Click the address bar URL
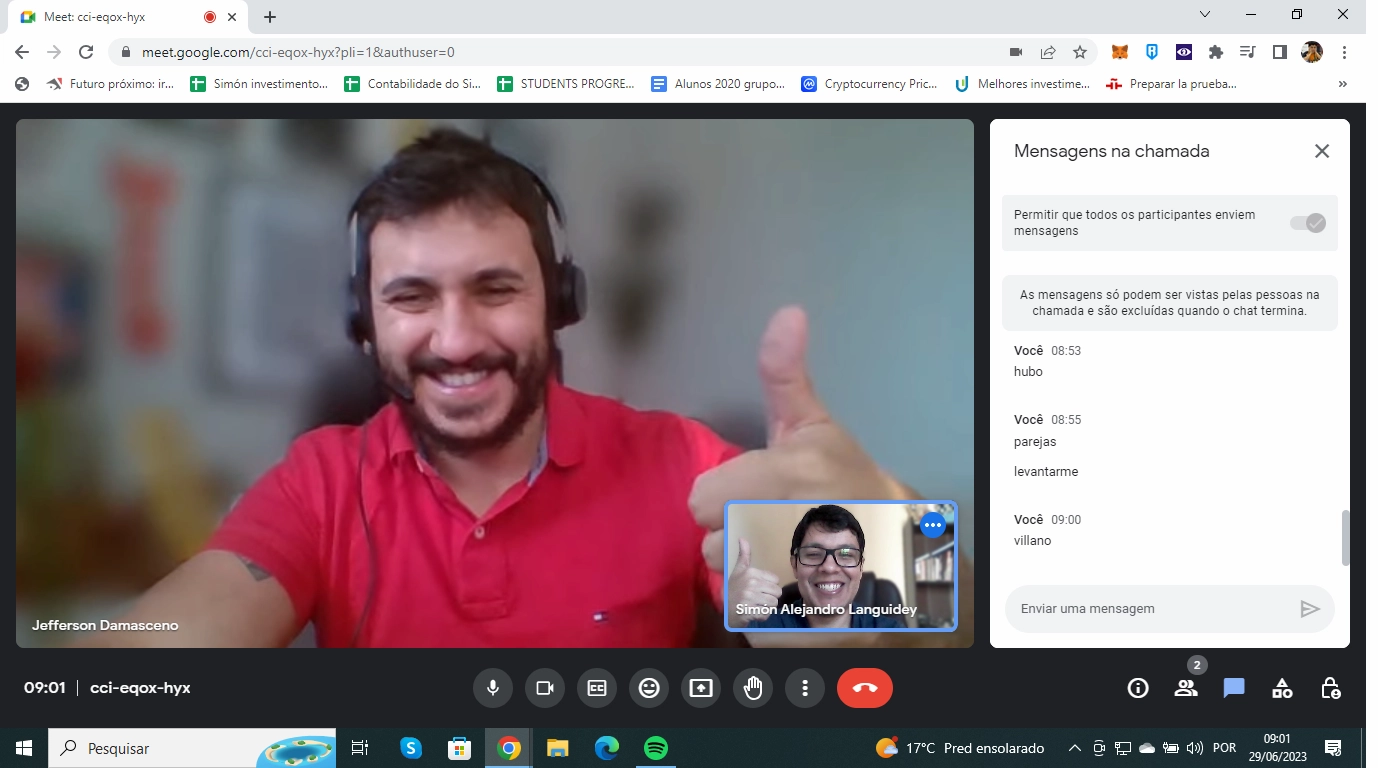The width and height of the screenshot is (1378, 768). [298, 52]
